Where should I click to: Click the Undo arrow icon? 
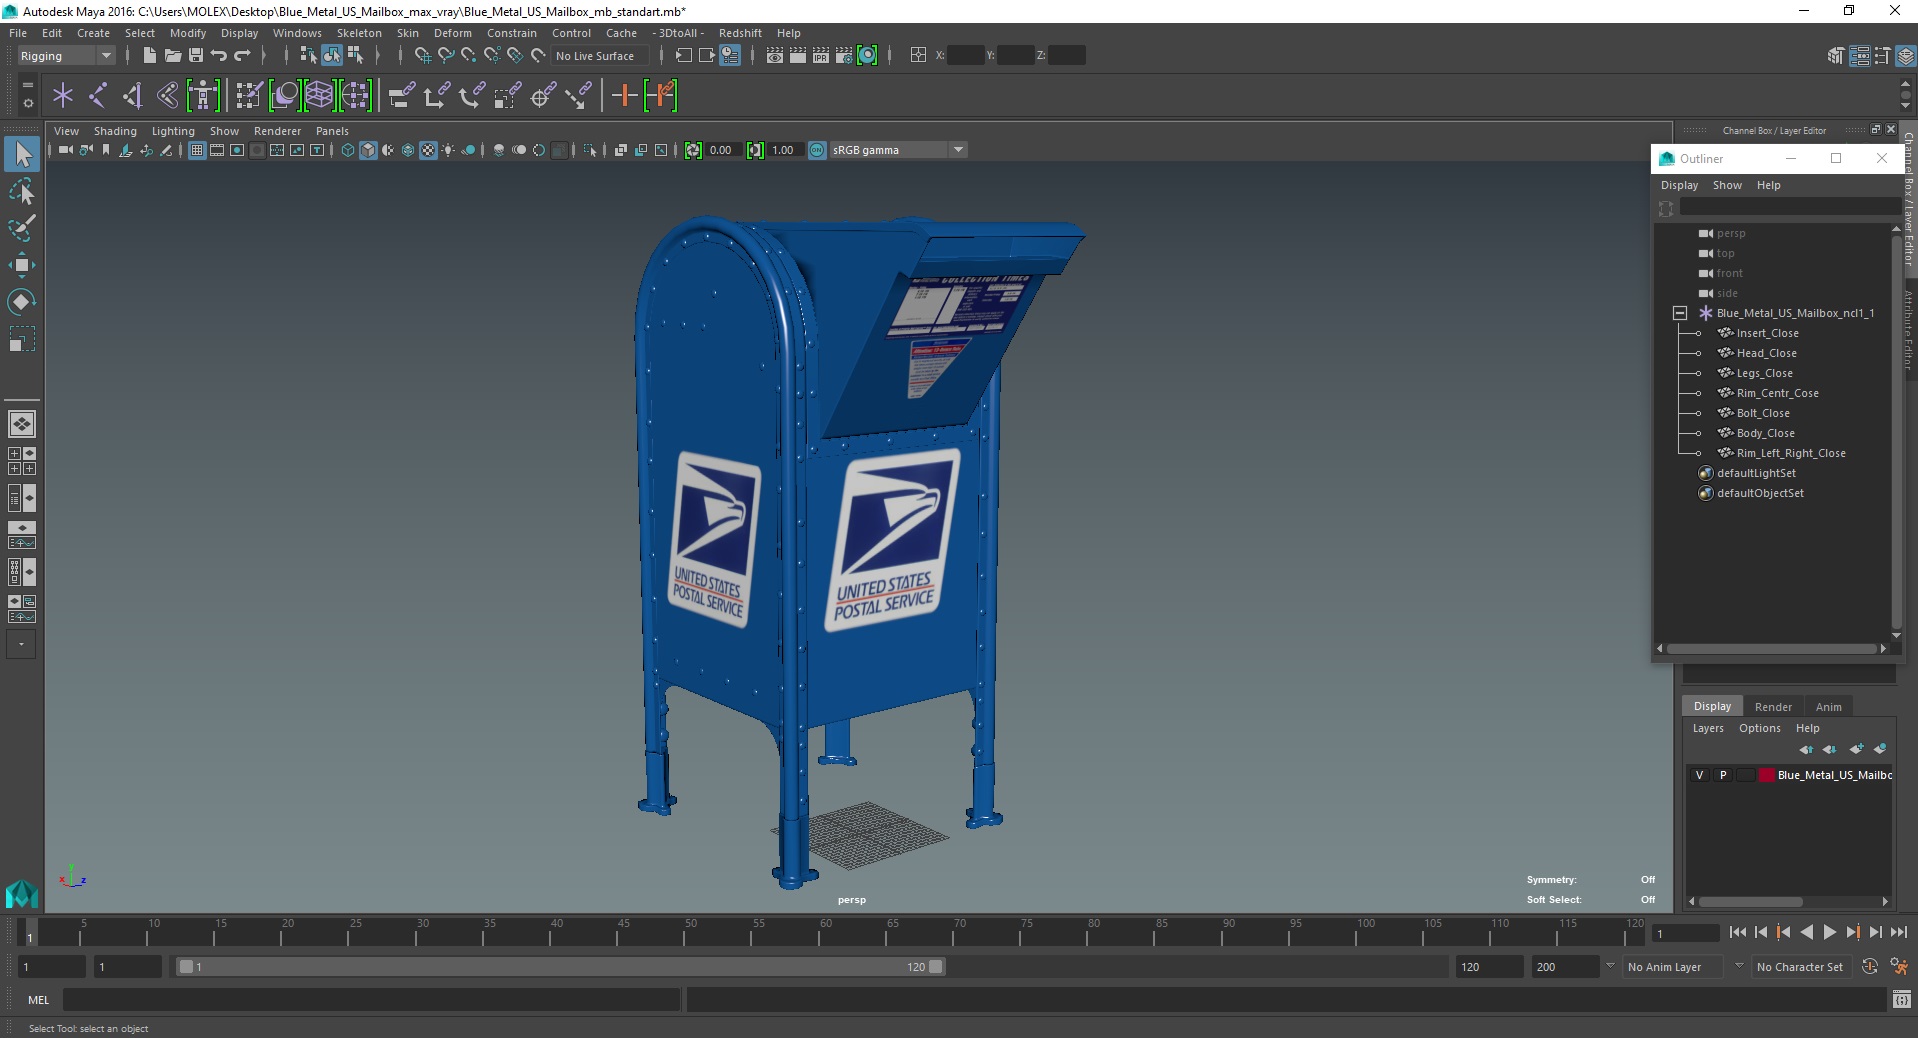(219, 56)
